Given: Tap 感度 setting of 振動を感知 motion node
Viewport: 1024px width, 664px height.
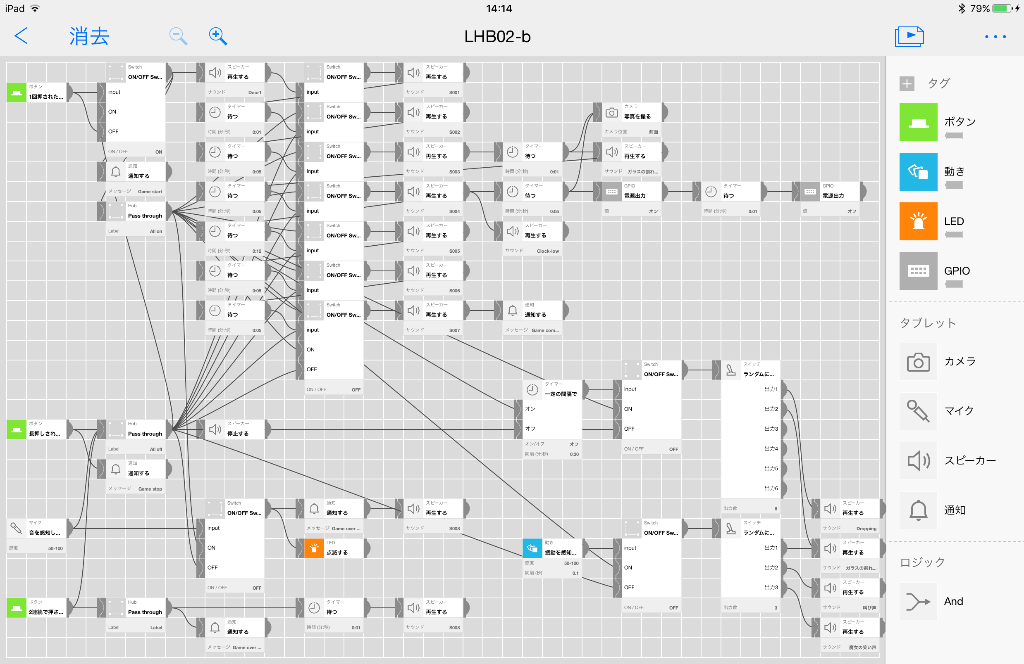Looking at the screenshot, I should click(x=552, y=563).
